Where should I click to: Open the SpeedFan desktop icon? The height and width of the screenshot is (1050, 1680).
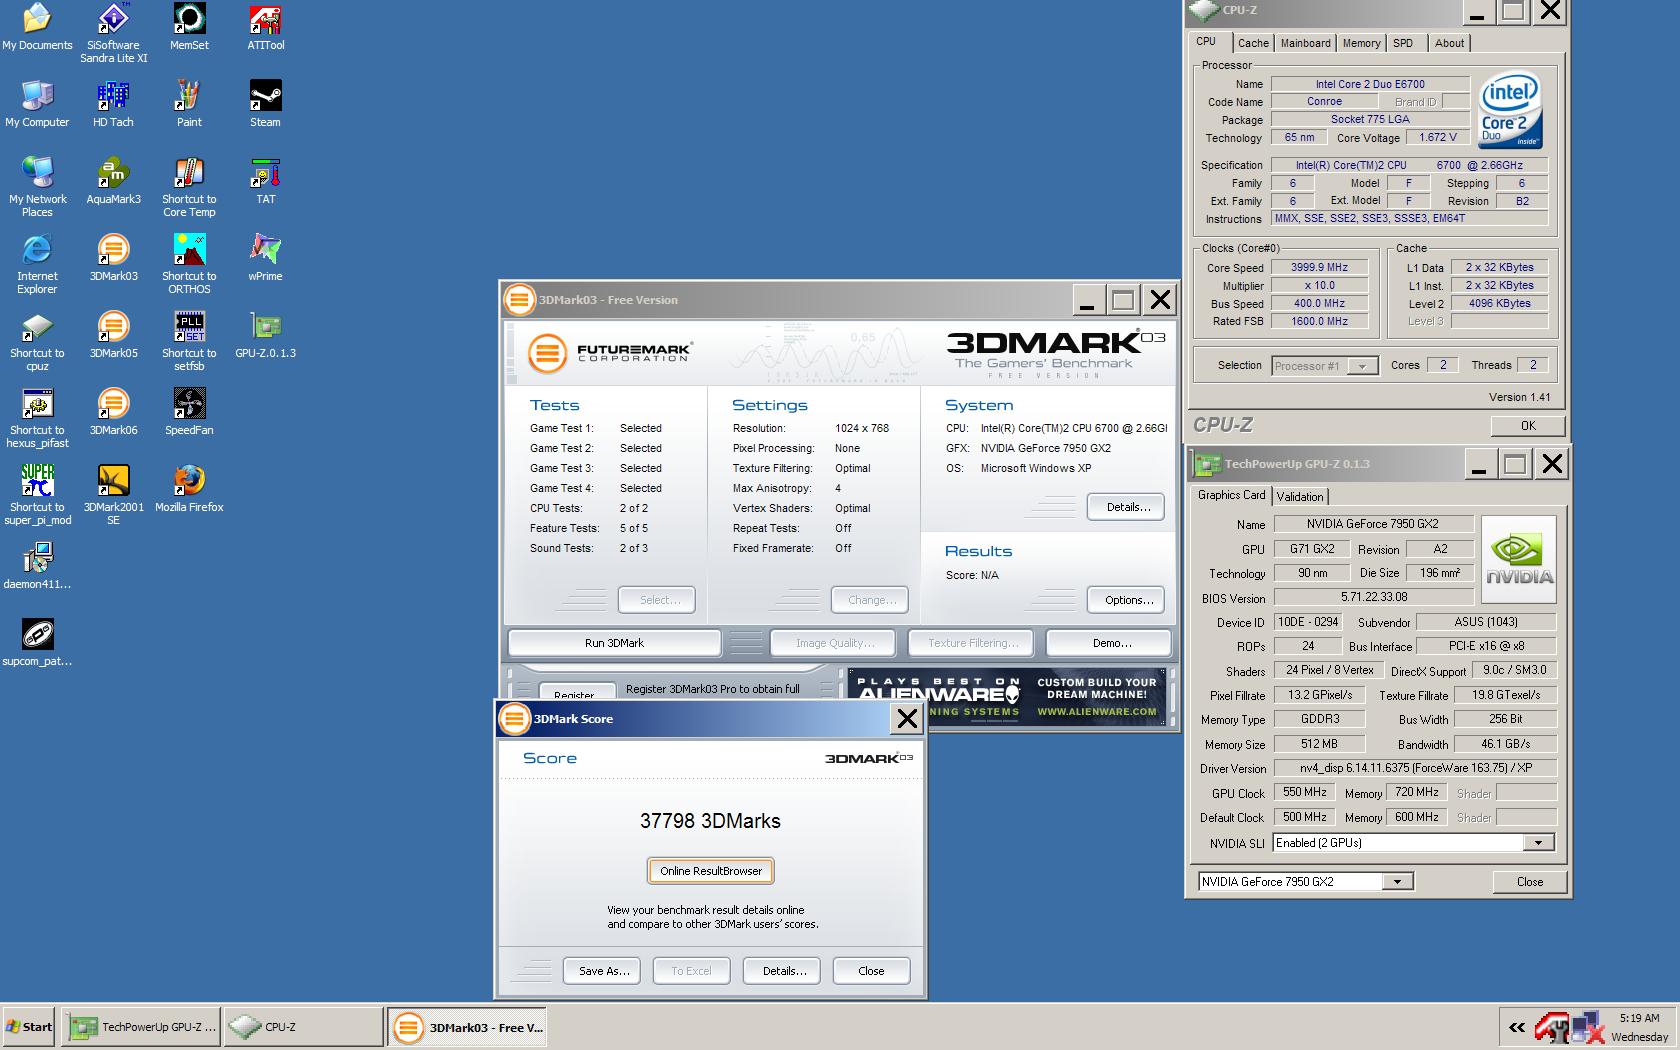[x=189, y=412]
